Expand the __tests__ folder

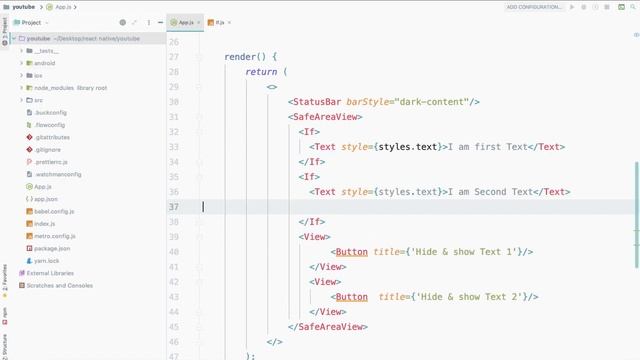point(22,51)
